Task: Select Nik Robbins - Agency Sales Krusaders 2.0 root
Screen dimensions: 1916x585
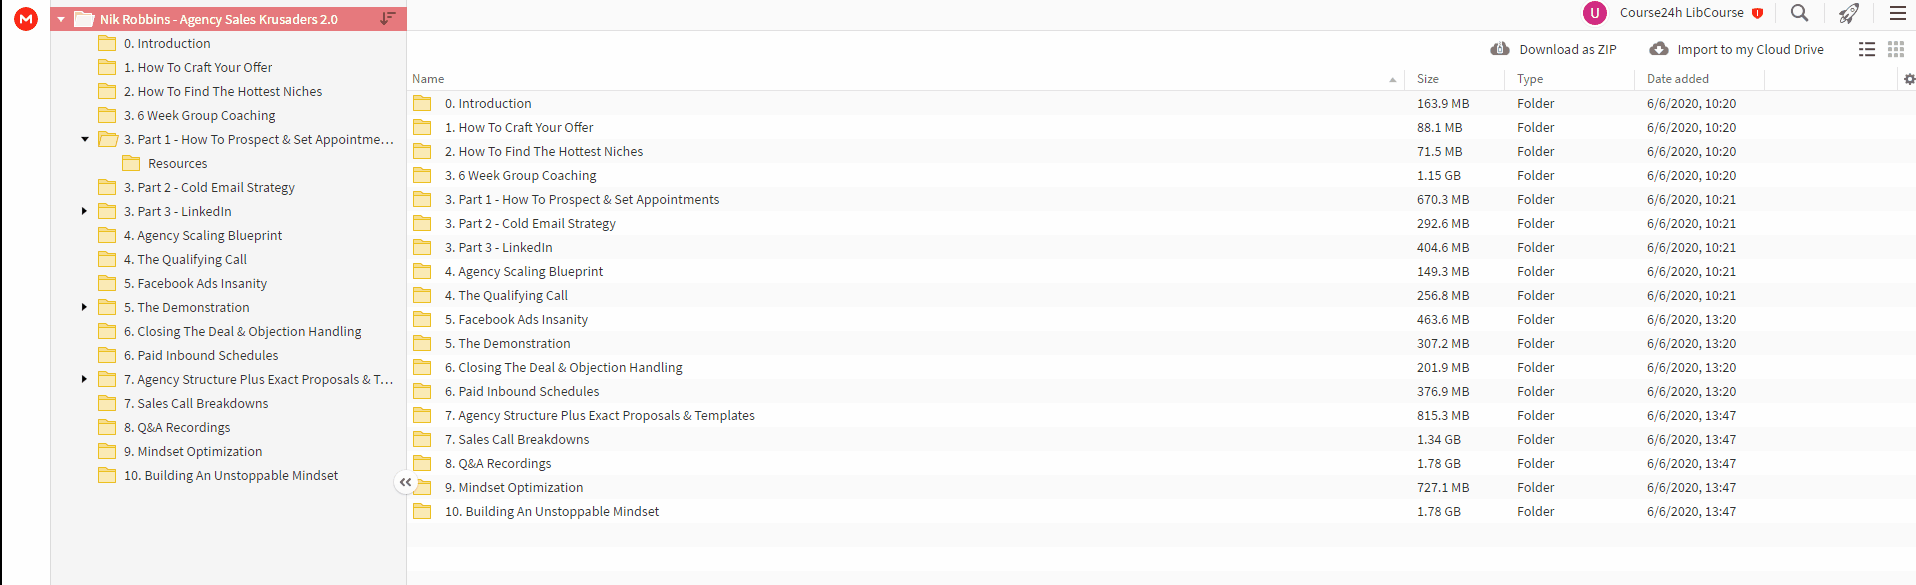Action: (x=228, y=19)
